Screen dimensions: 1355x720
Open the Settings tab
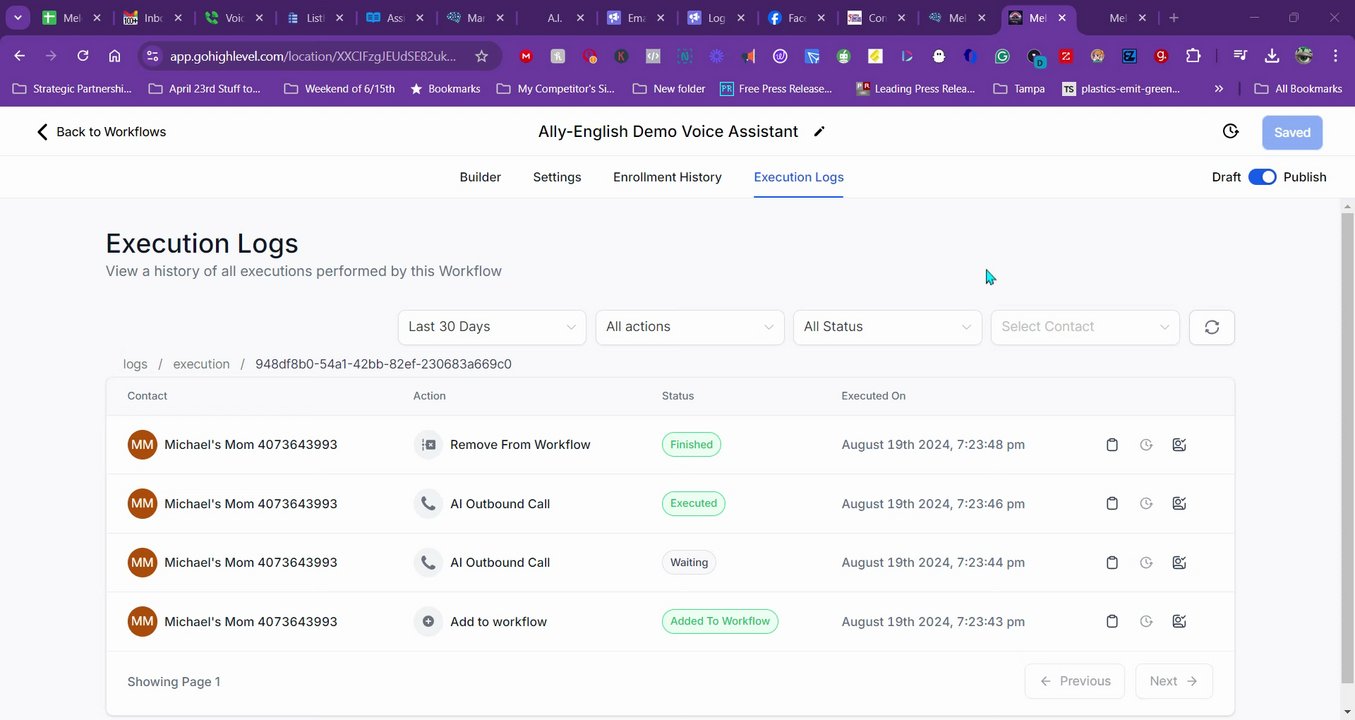pyautogui.click(x=557, y=177)
